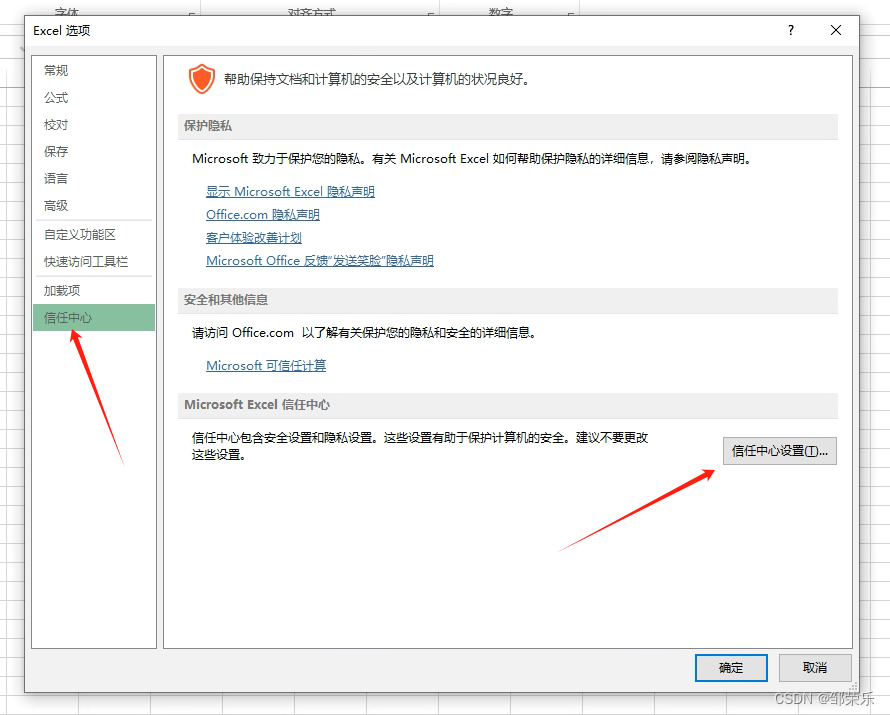Click the paragraph beginning Microsoft 致力于保护
The image size is (890, 715).
(x=472, y=159)
